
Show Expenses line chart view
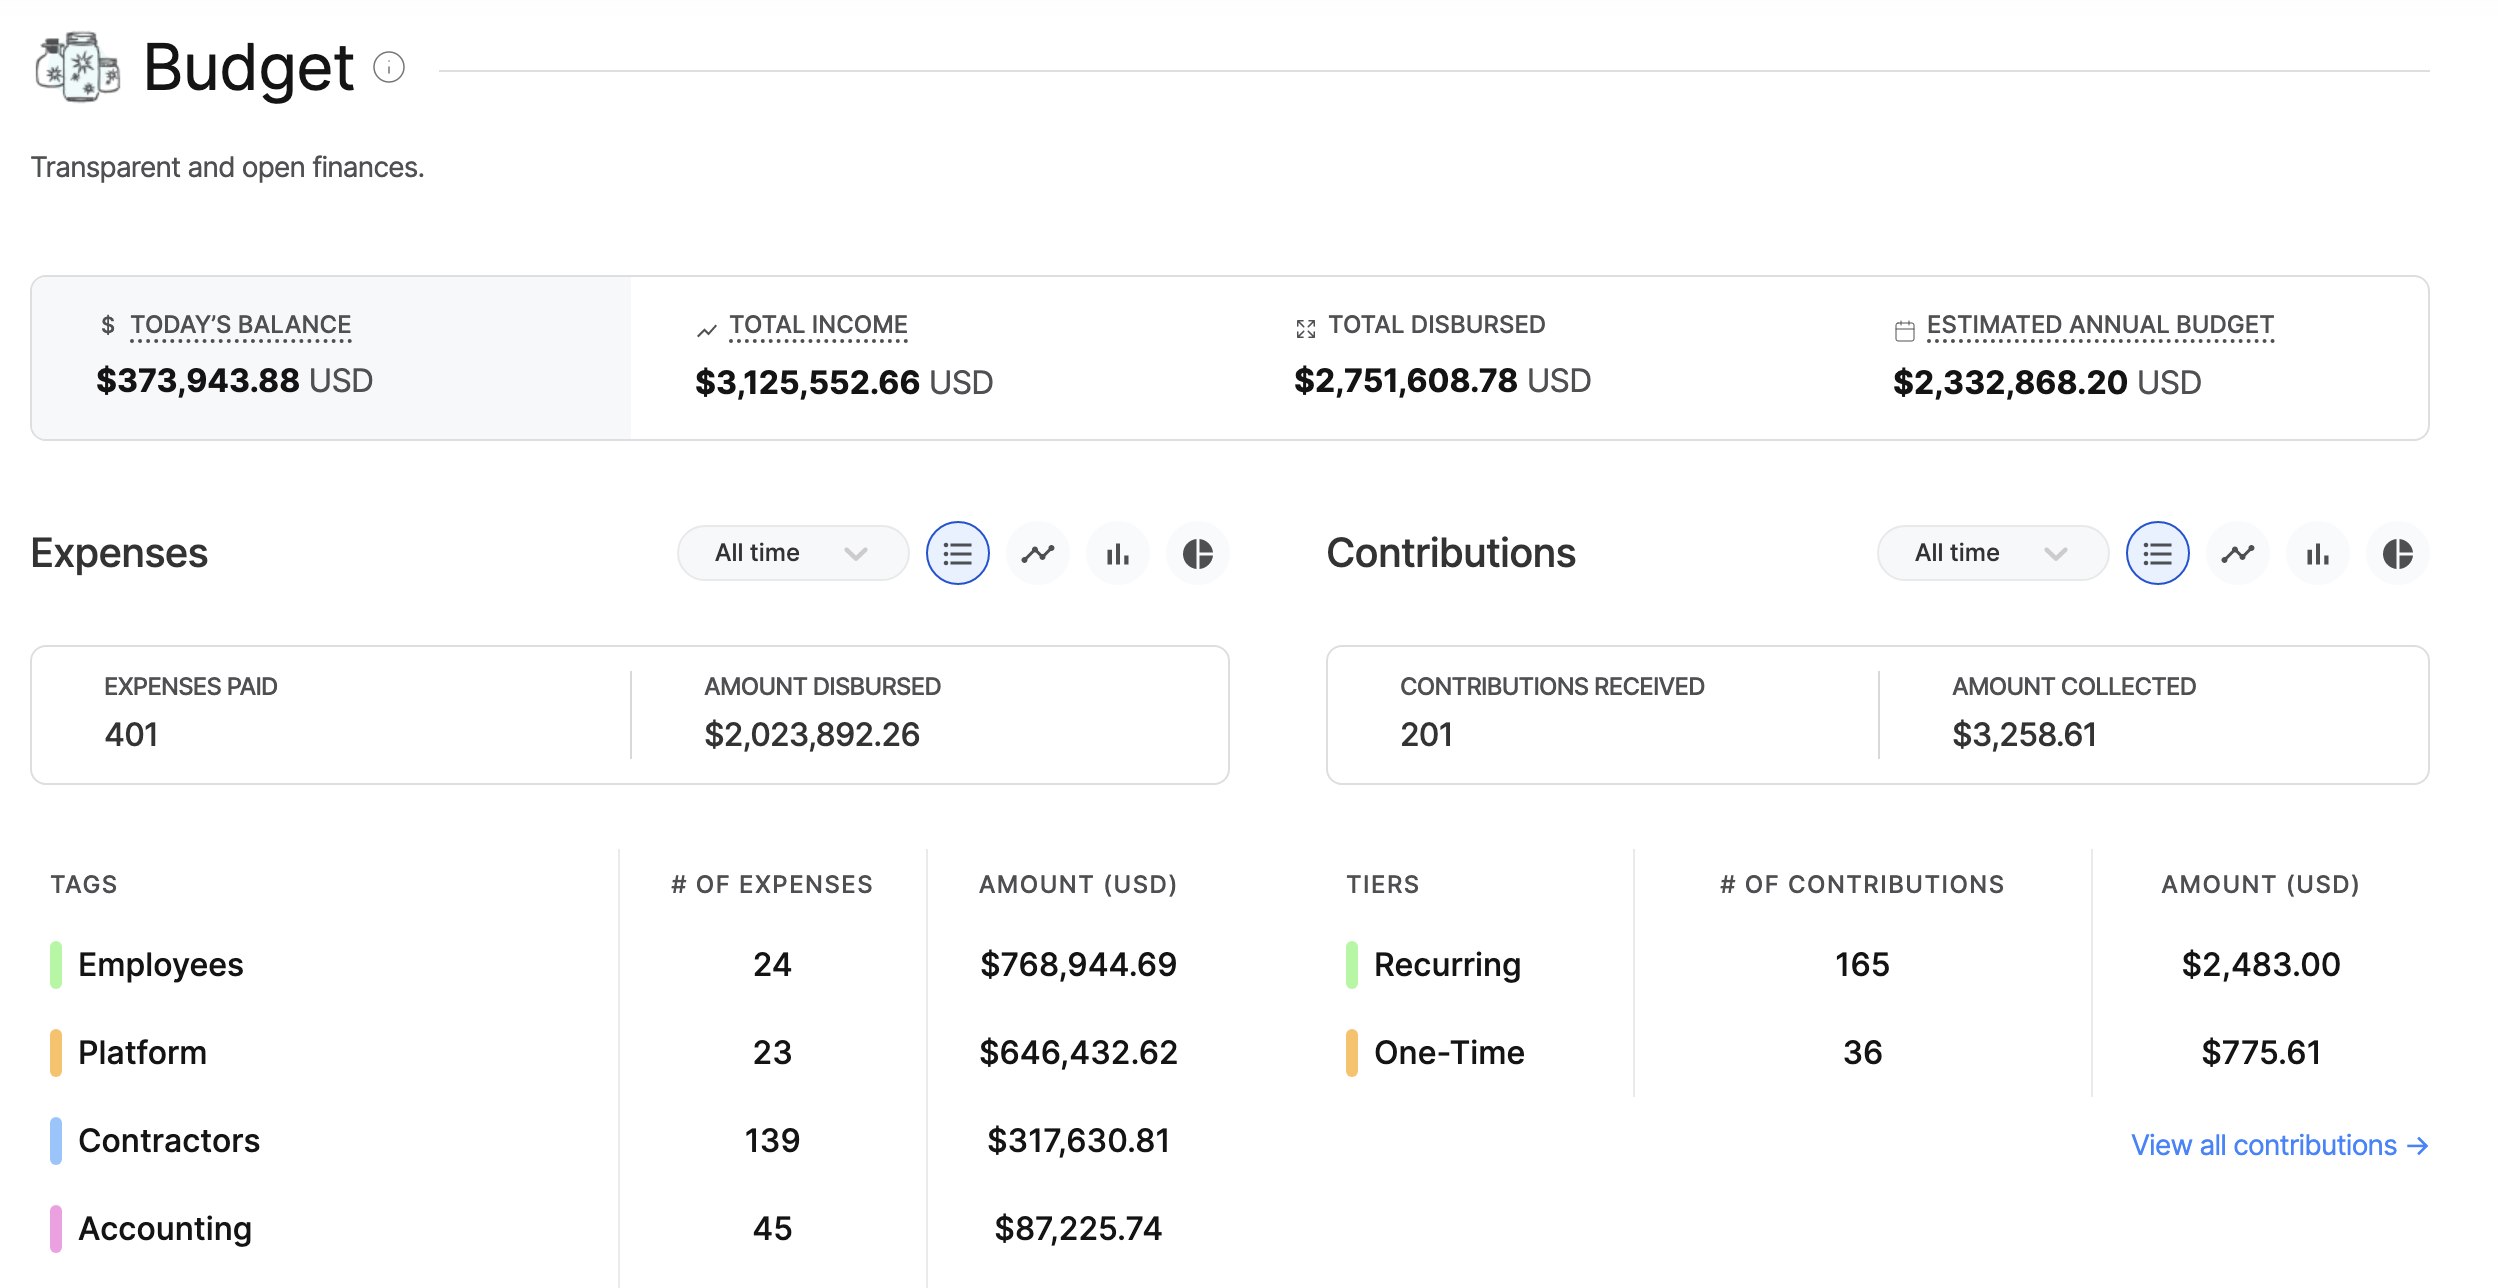tap(1037, 553)
